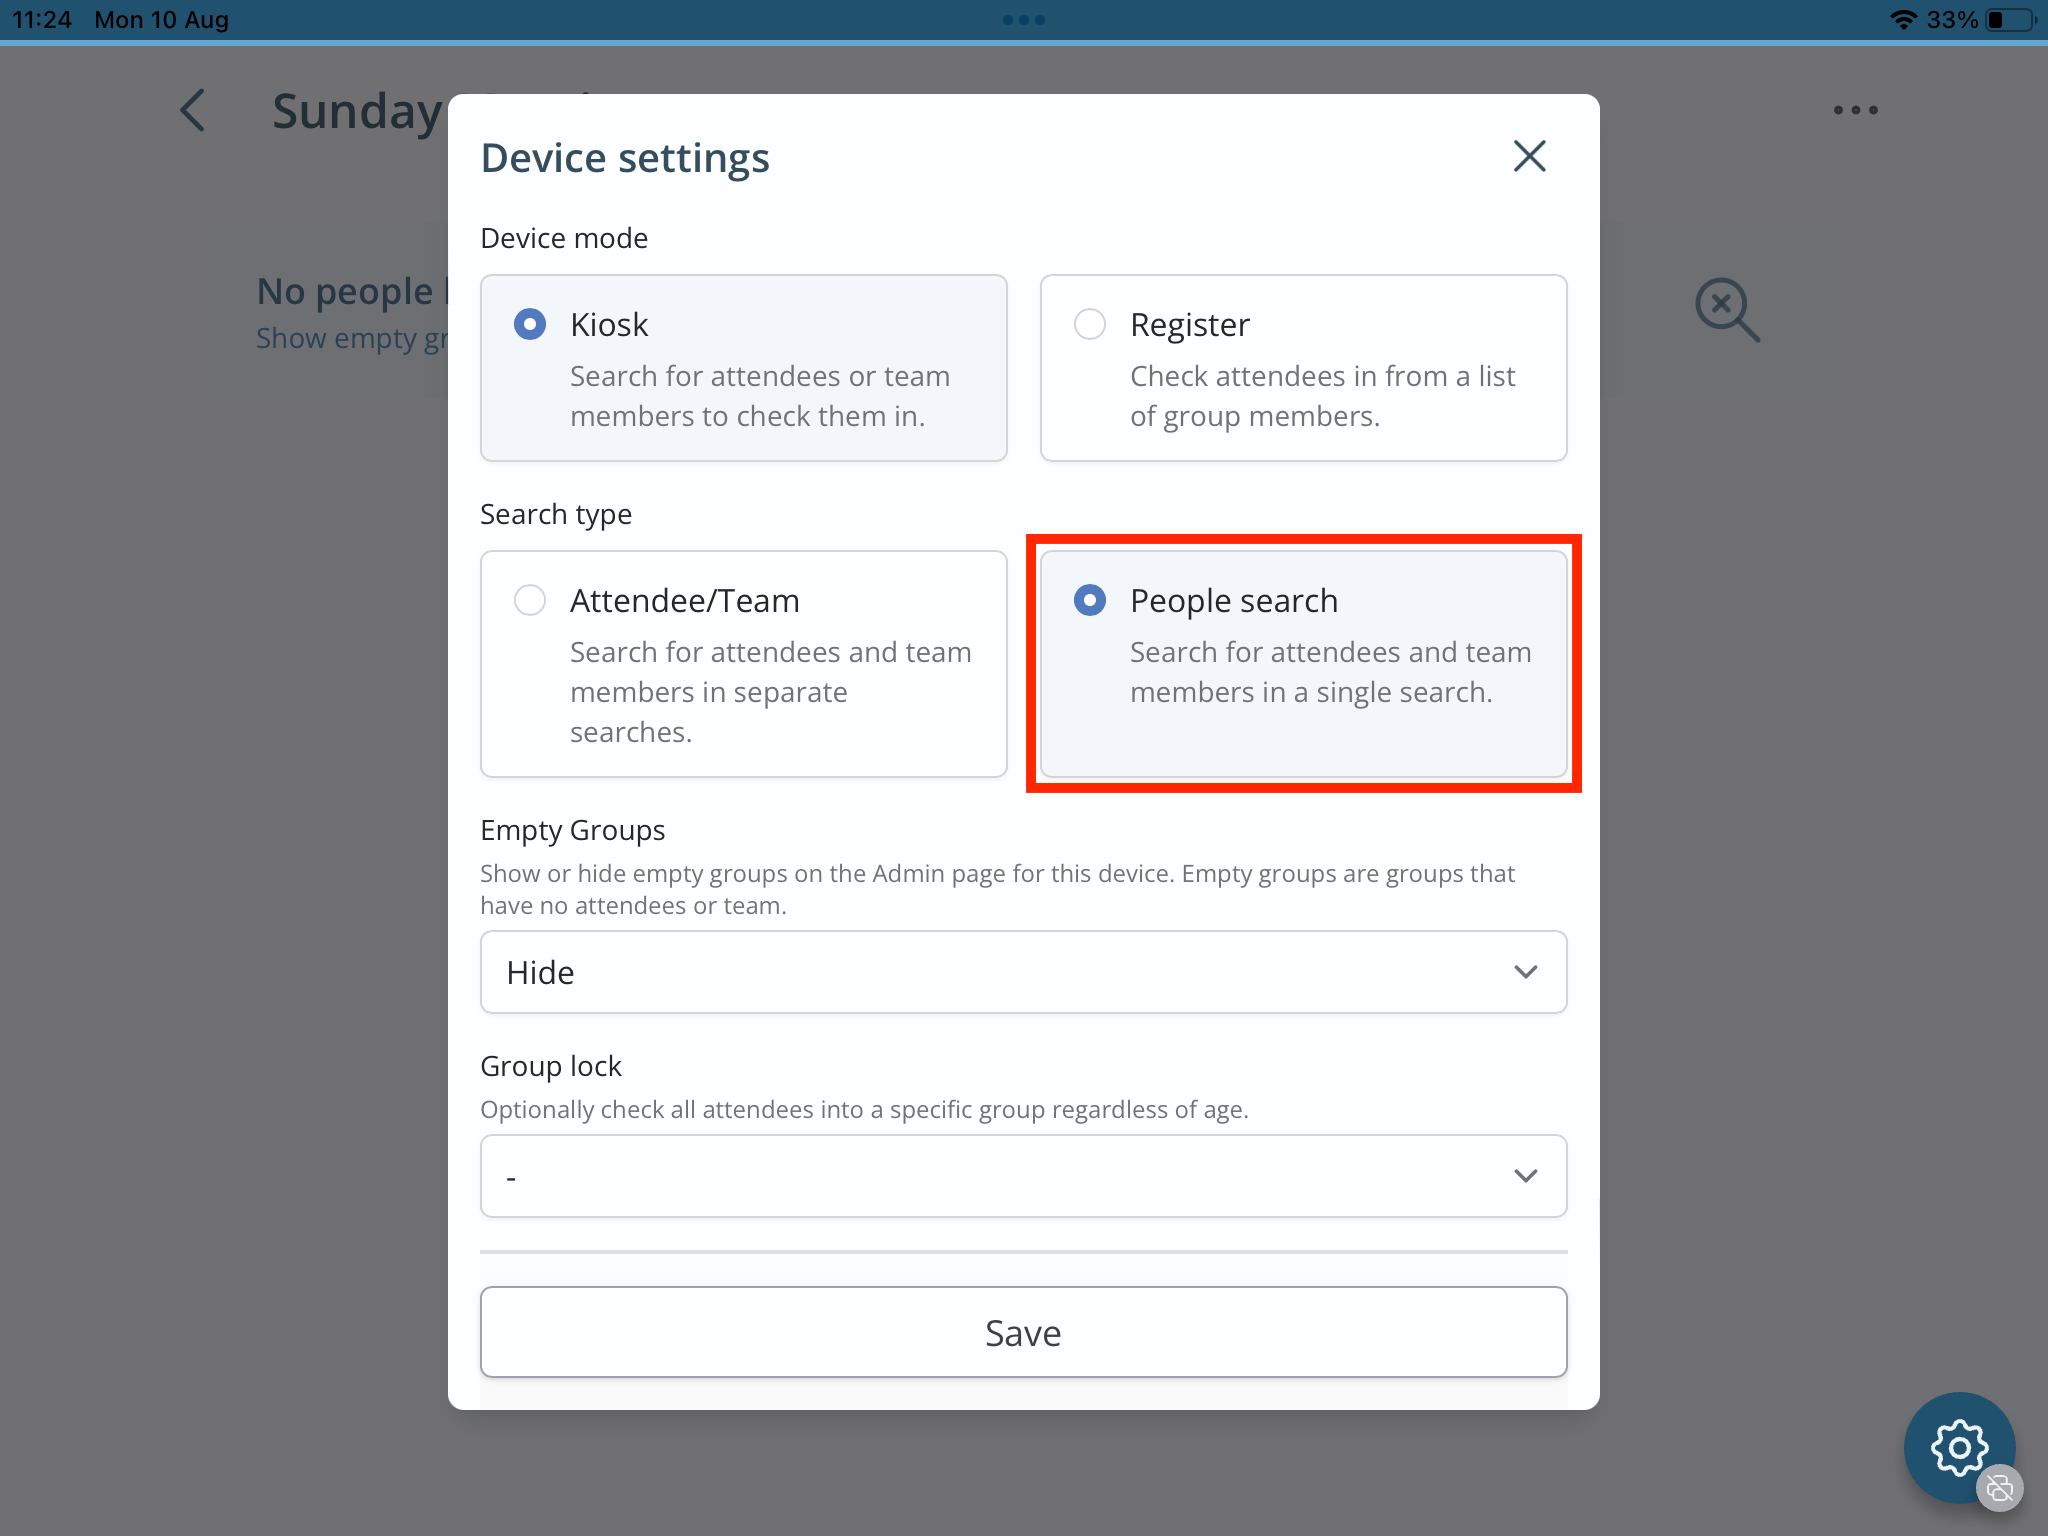2048x1536 pixels.
Task: Open the settings gear button
Action: [1958, 1446]
